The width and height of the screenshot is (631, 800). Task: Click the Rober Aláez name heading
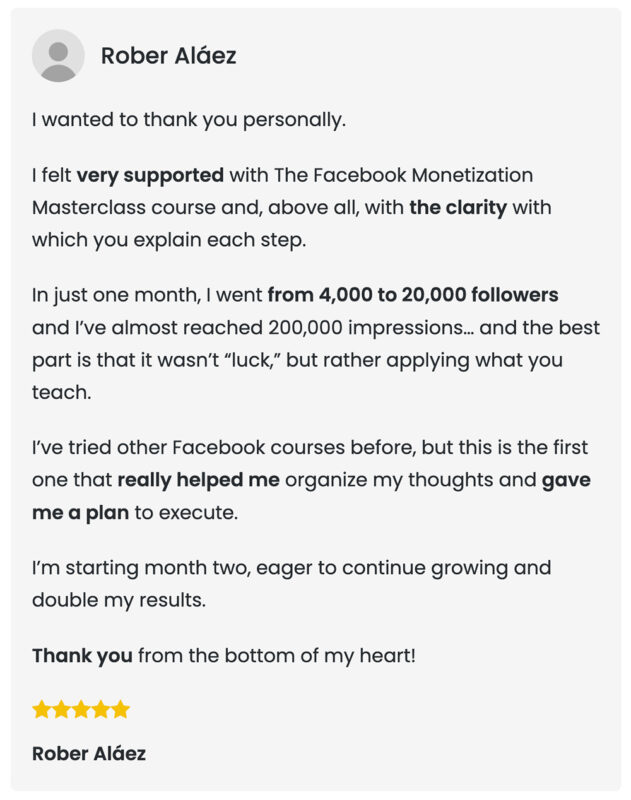tap(168, 56)
